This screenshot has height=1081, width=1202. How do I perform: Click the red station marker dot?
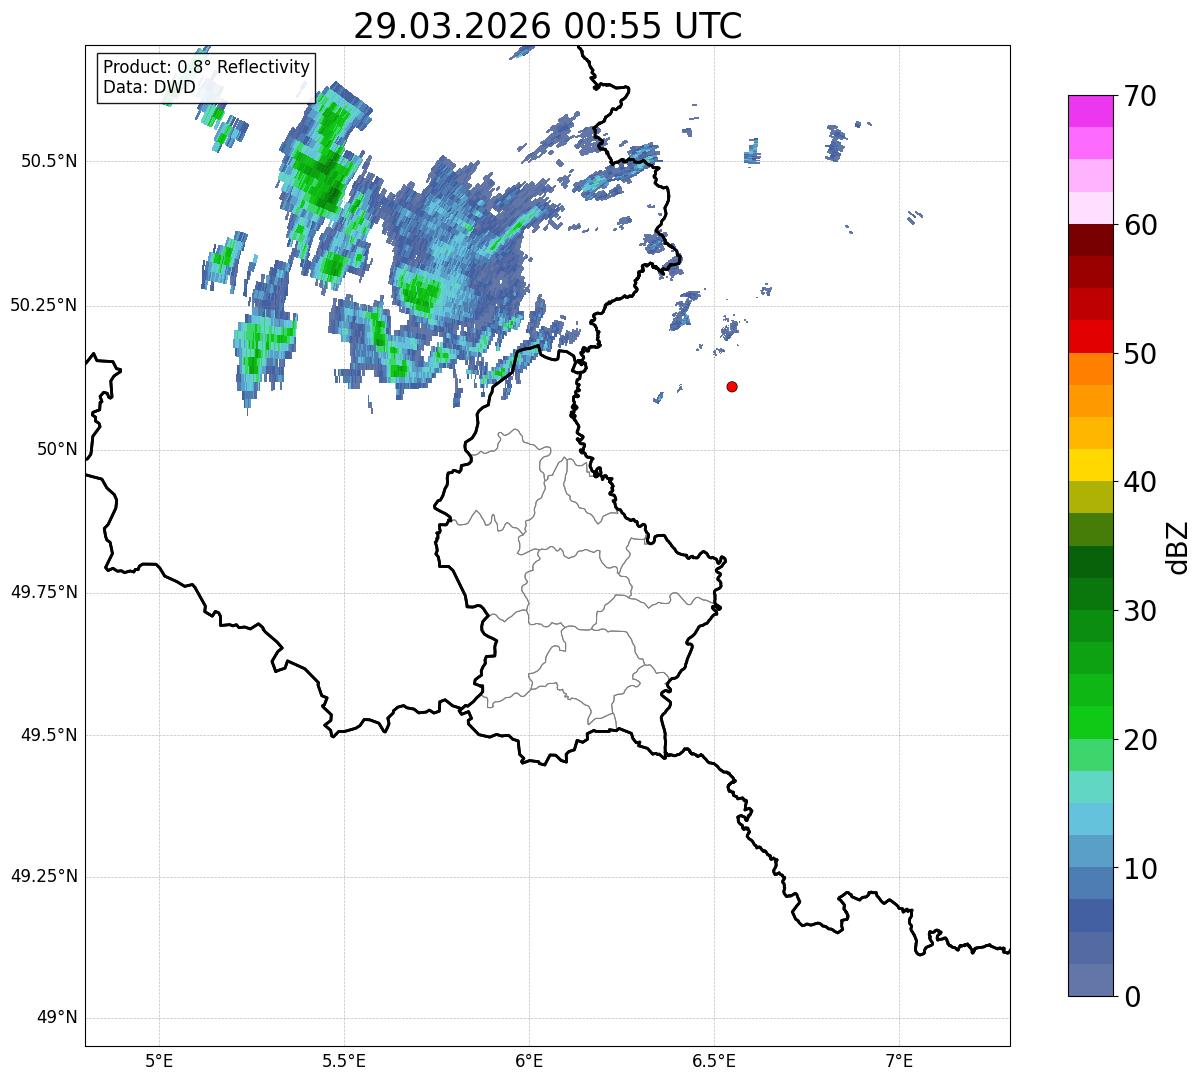point(732,386)
